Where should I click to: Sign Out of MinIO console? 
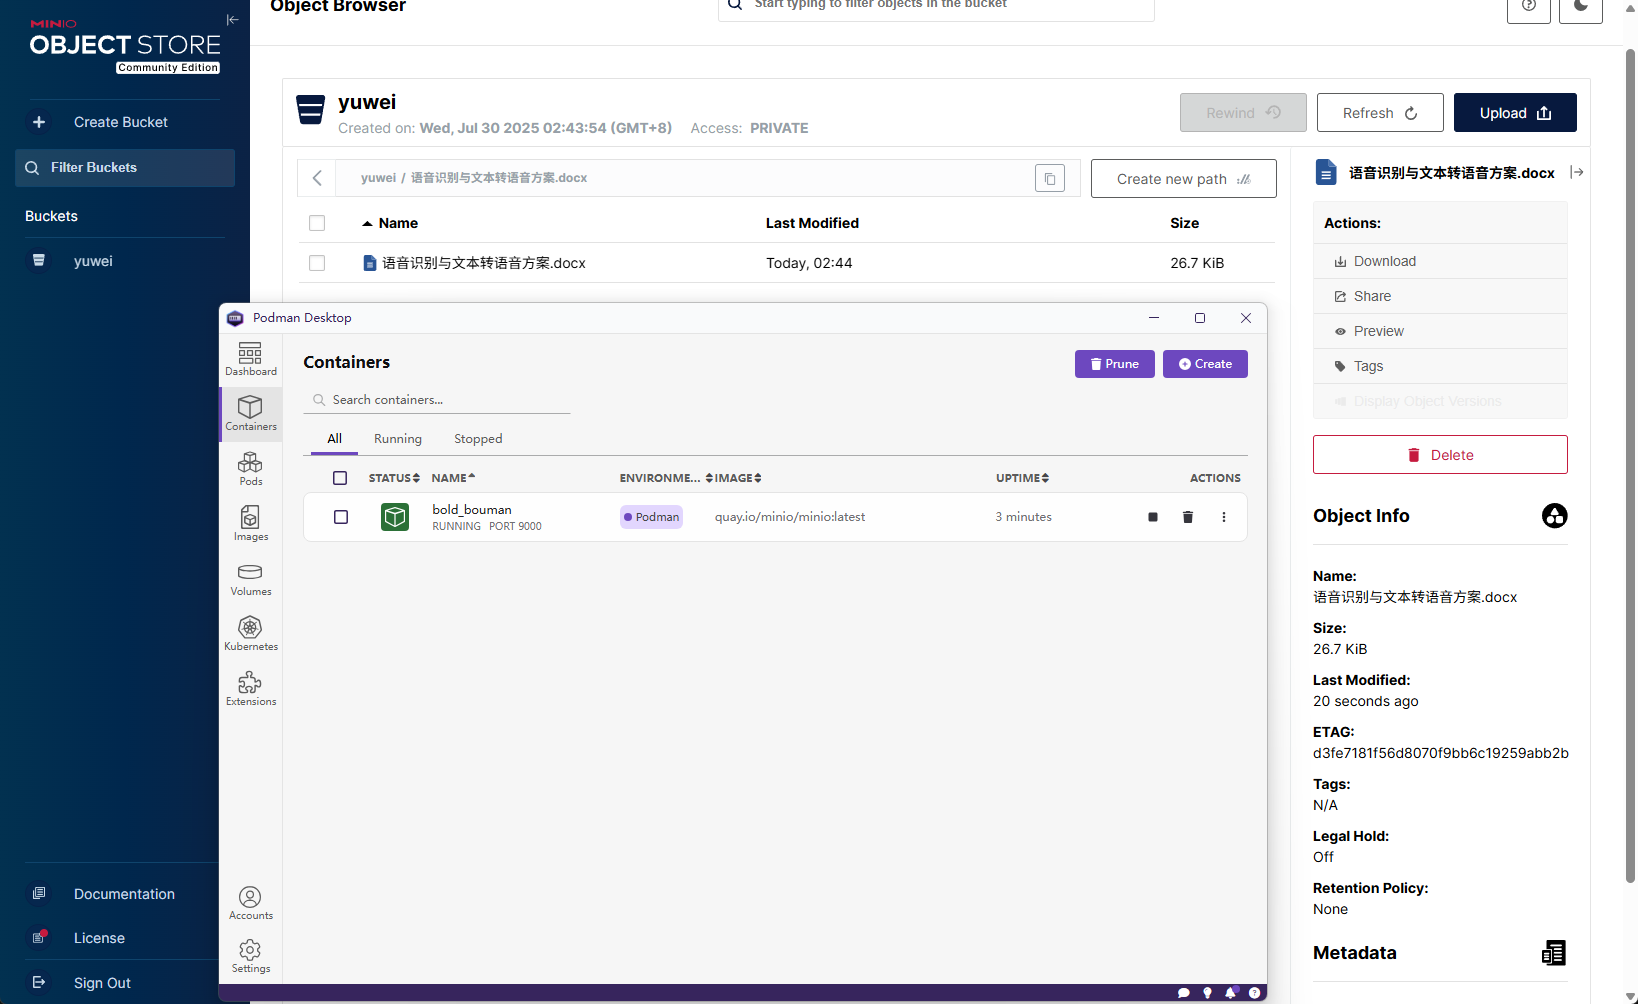point(102,983)
